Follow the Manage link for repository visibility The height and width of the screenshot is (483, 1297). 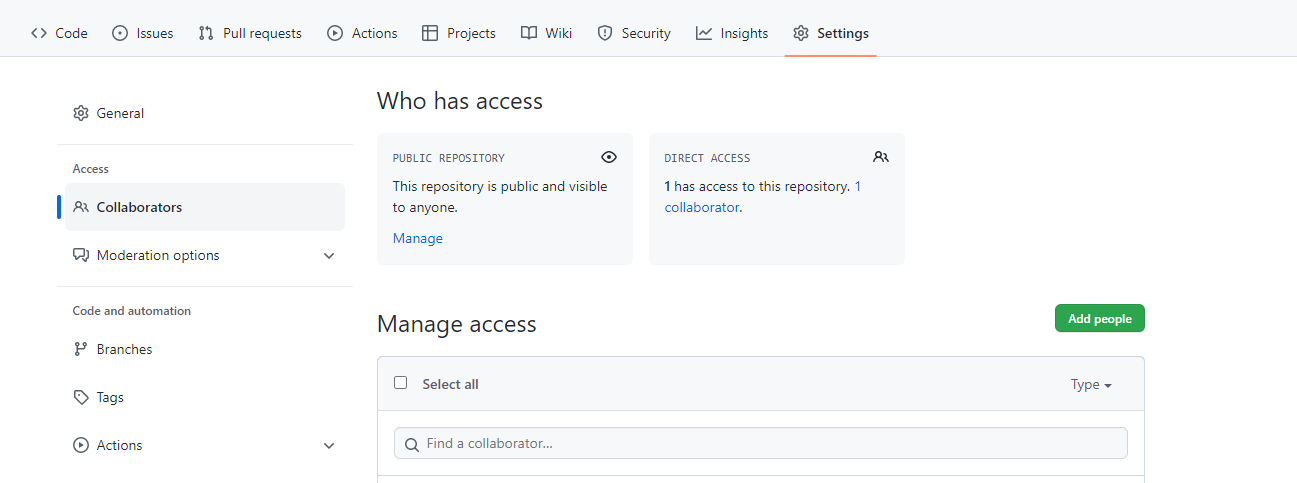pos(417,238)
